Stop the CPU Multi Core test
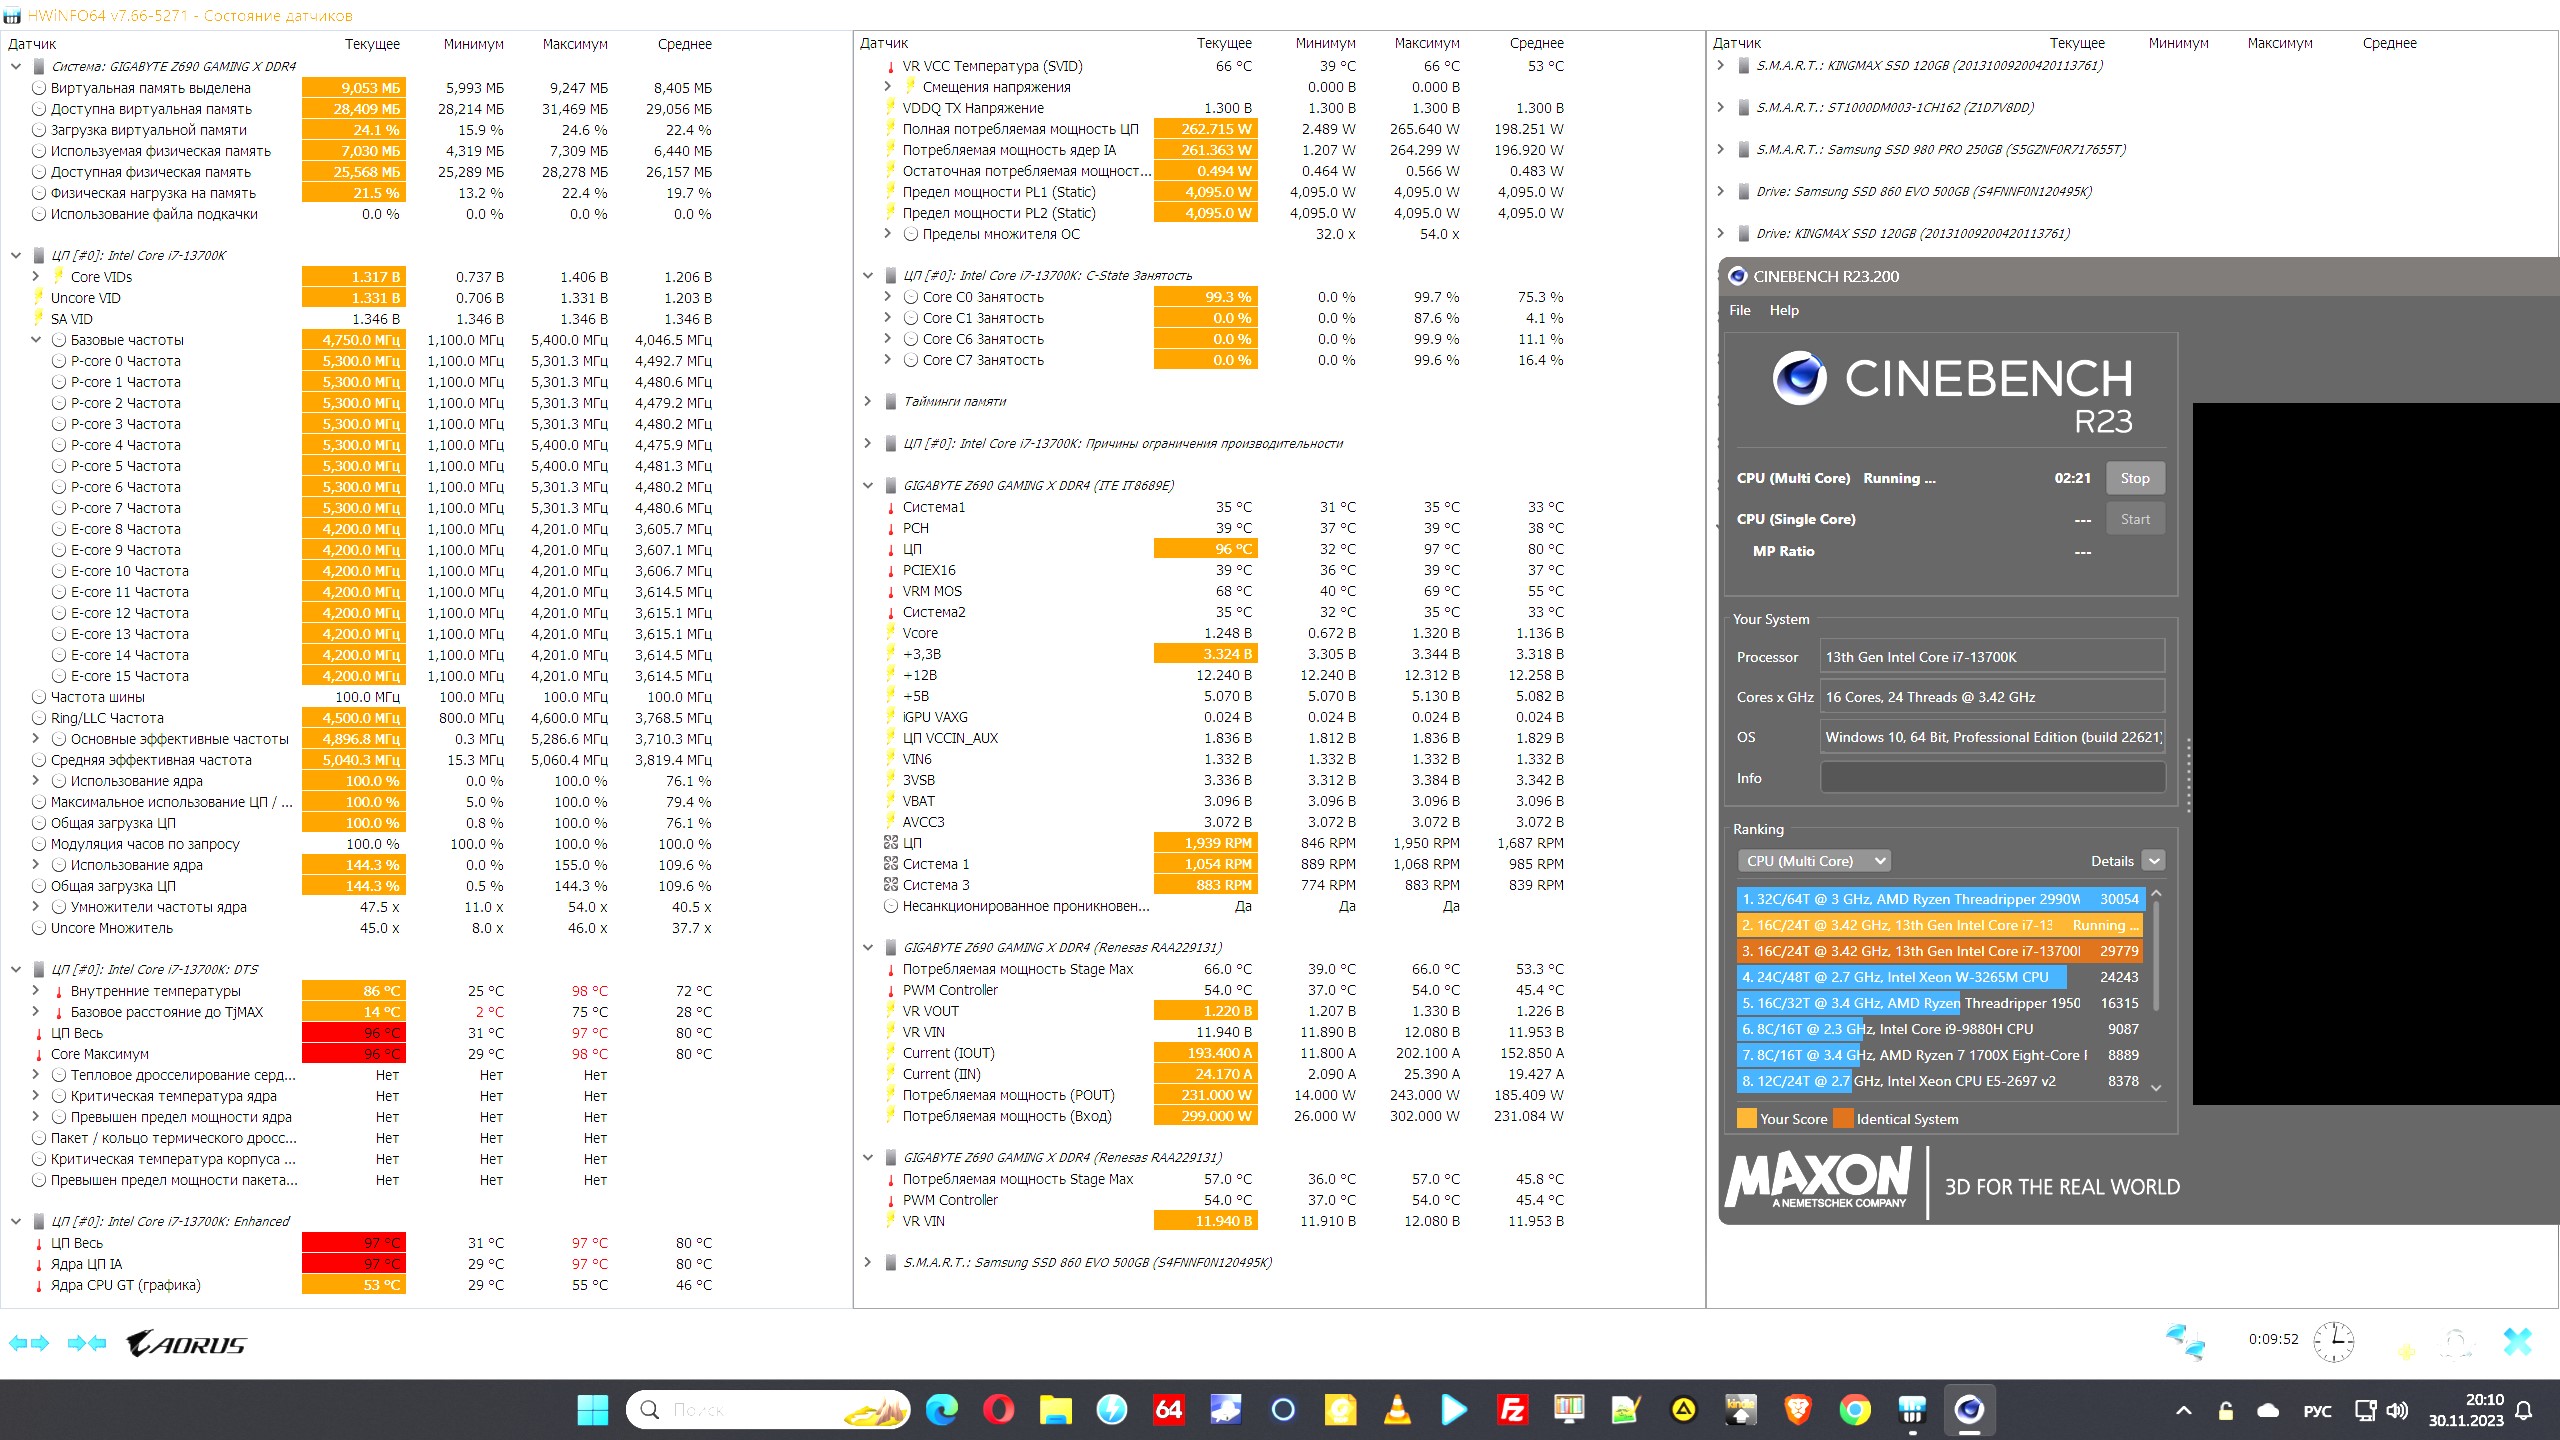 coord(2134,478)
